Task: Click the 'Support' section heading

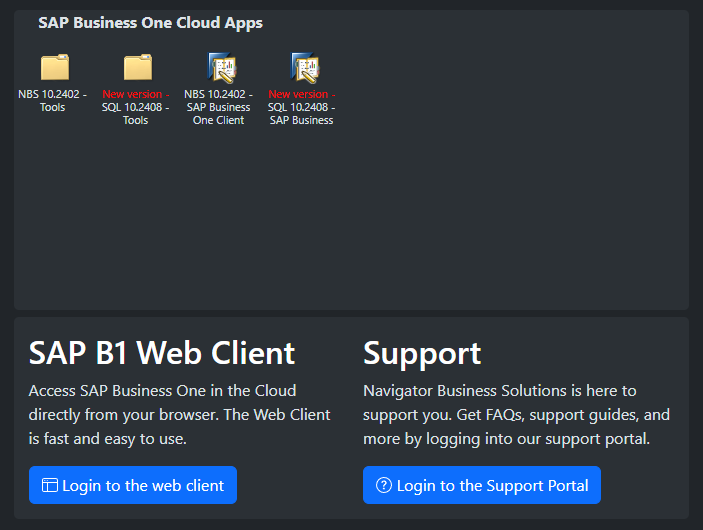Action: tap(422, 354)
